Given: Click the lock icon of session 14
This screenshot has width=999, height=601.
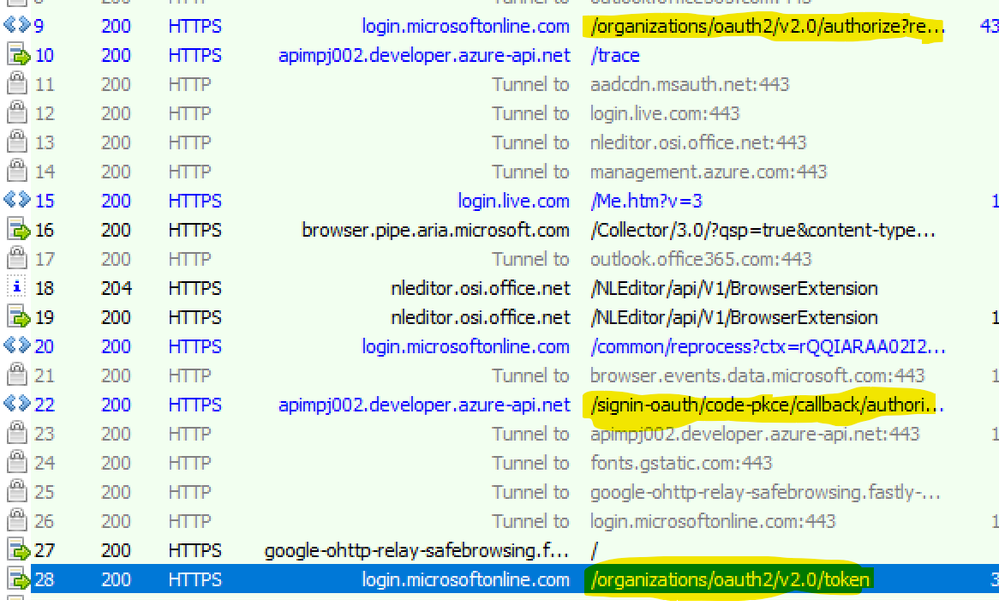Looking at the screenshot, I should 17,172.
